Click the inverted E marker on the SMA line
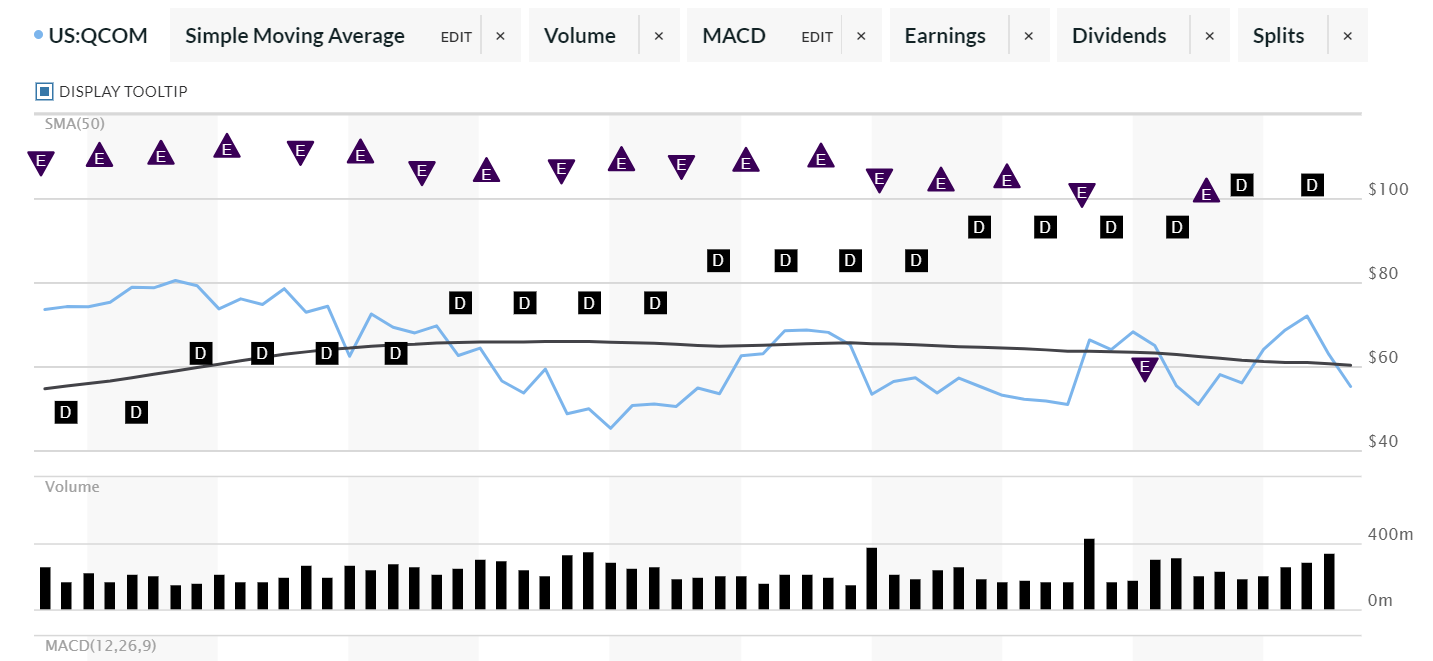The image size is (1433, 661). (1145, 367)
